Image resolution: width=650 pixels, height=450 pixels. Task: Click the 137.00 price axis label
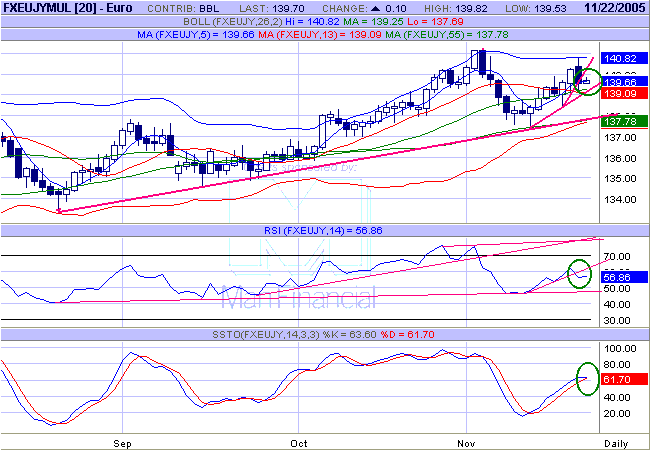click(x=621, y=138)
